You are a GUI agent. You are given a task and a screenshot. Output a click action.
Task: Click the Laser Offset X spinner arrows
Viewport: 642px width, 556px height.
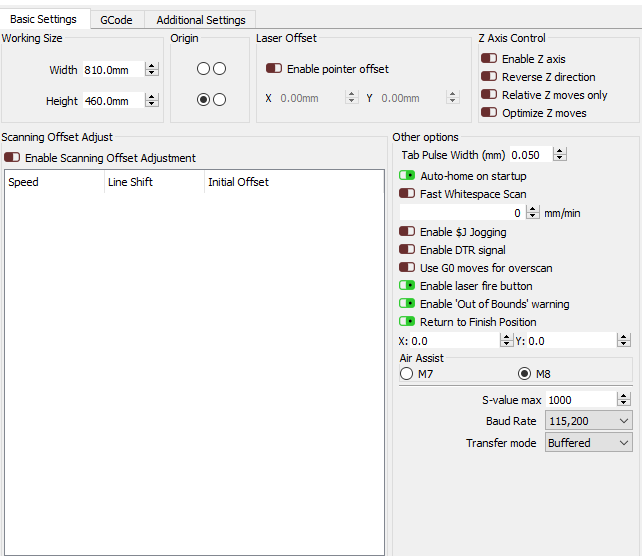coord(351,98)
